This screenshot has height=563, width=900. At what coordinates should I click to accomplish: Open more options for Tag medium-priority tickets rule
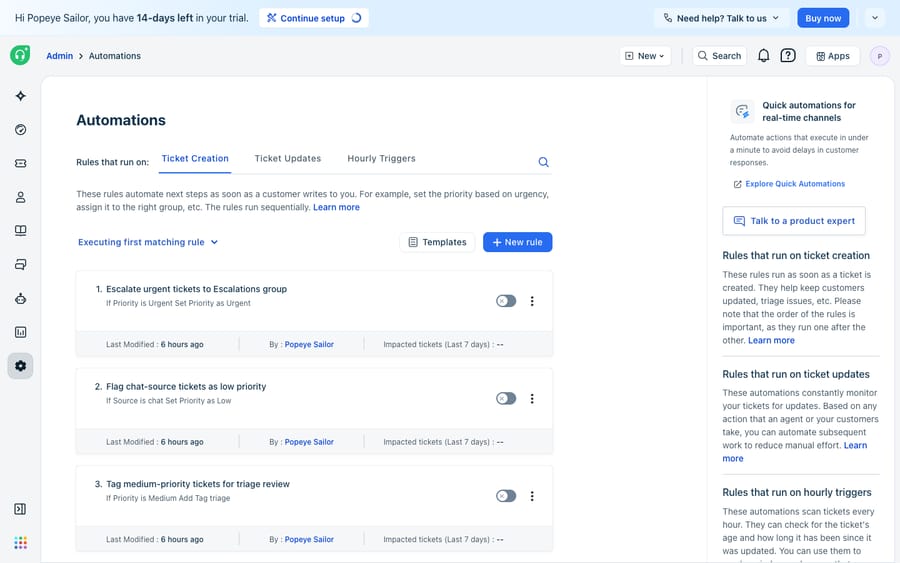532,496
